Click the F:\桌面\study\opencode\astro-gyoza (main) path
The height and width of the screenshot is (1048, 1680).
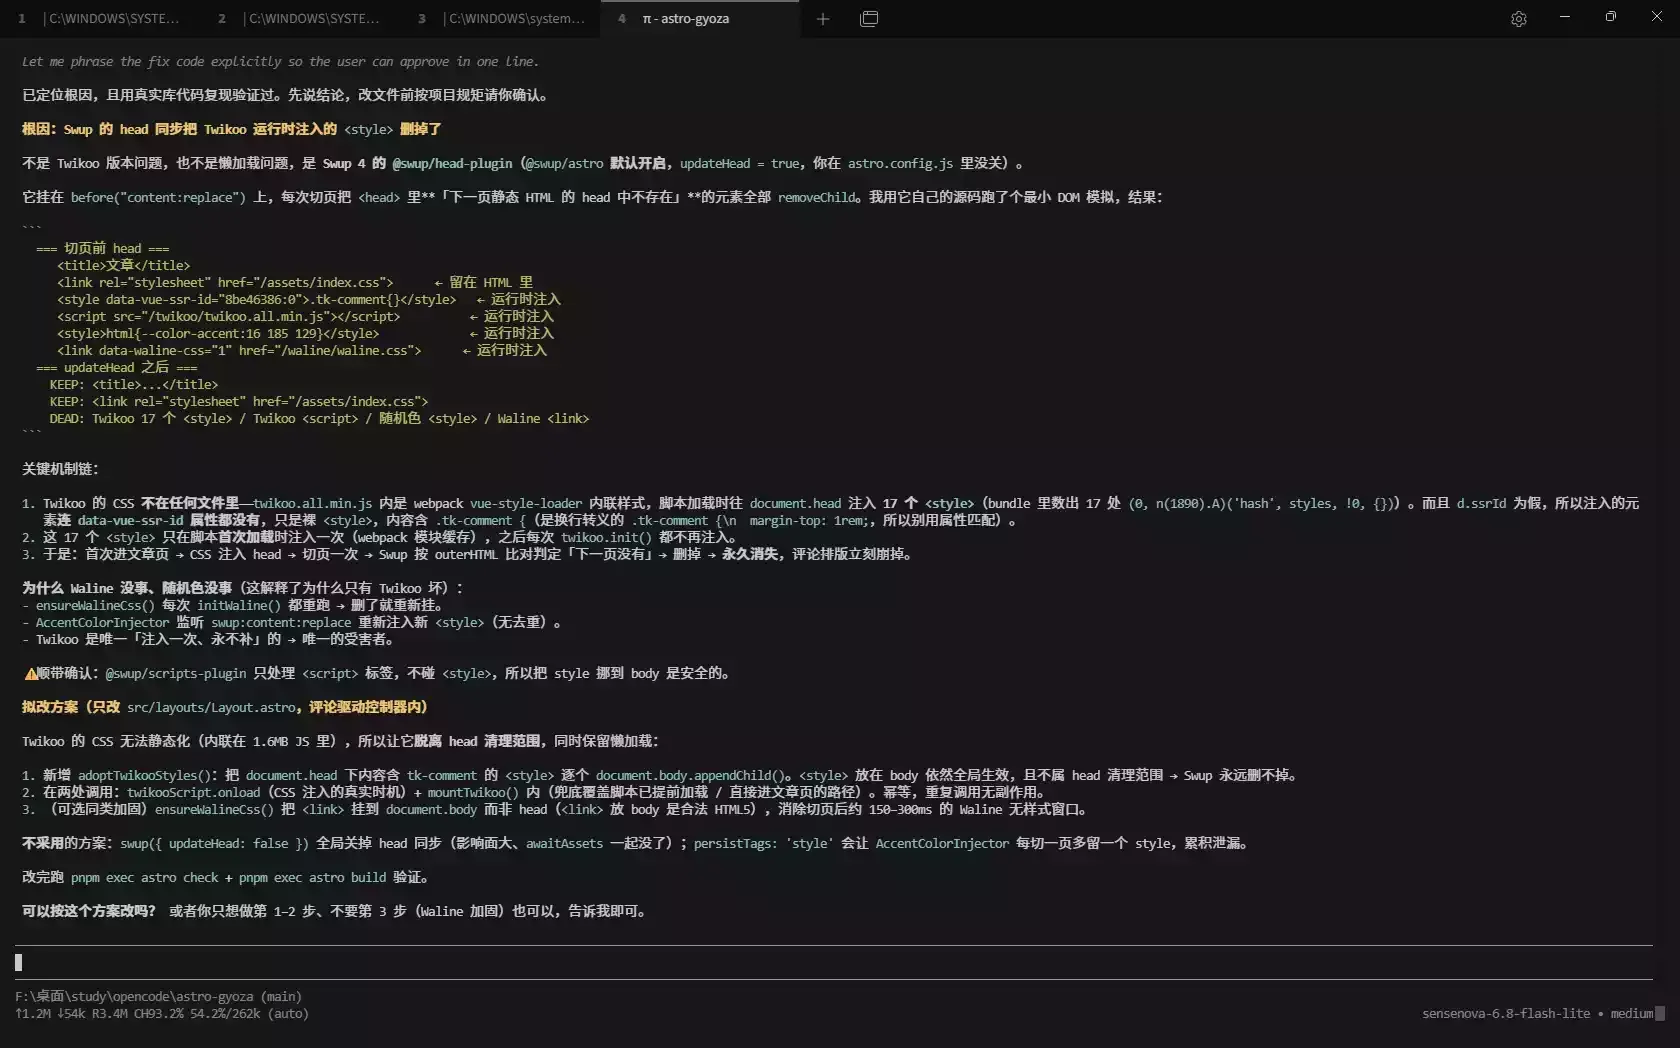[158, 996]
